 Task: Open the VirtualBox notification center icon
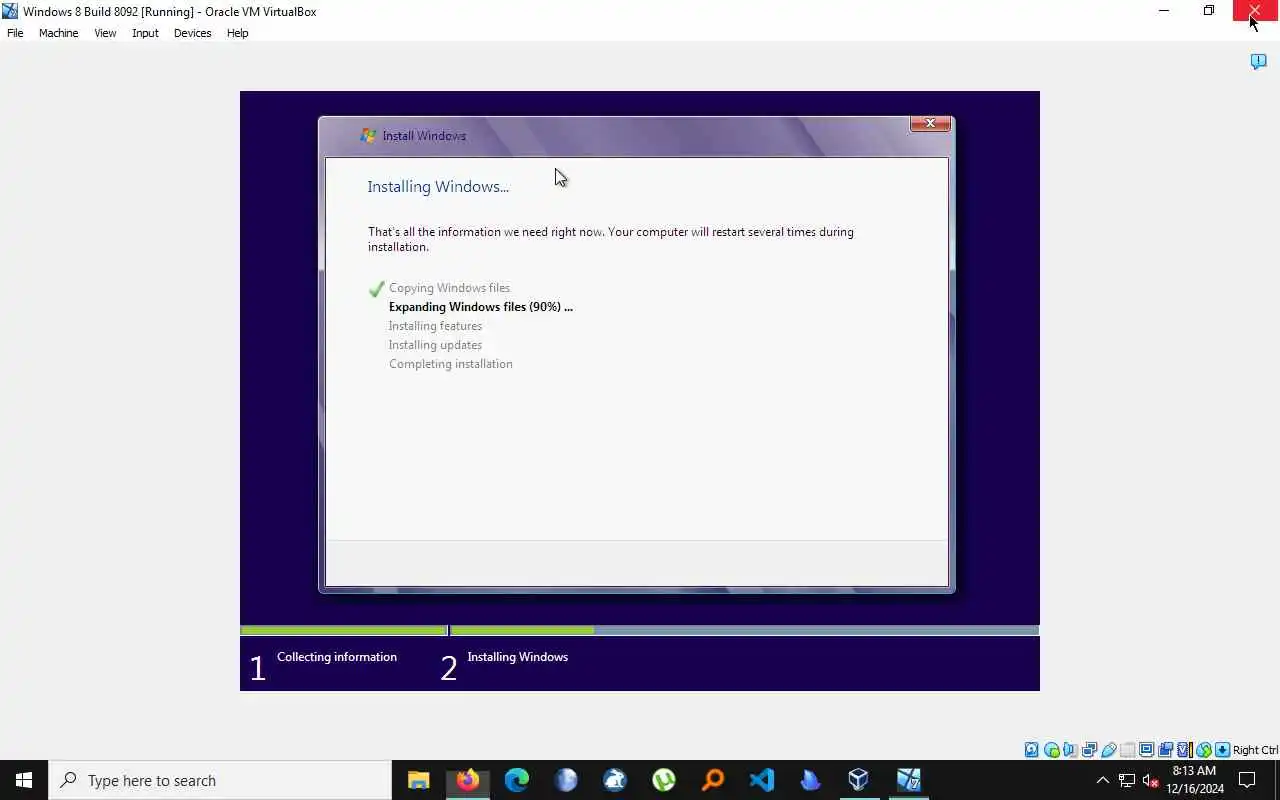pos(1259,62)
